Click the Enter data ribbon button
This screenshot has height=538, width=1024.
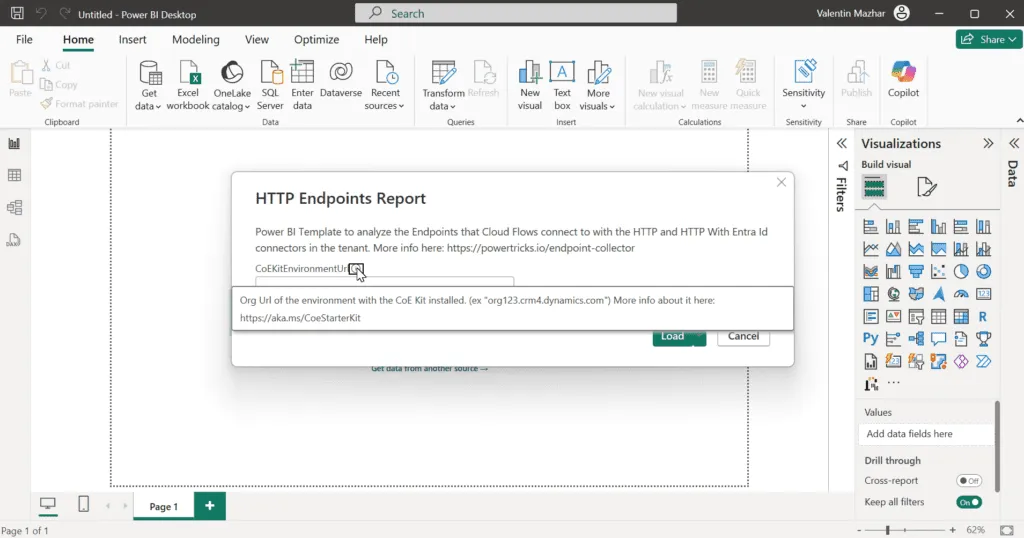302,86
